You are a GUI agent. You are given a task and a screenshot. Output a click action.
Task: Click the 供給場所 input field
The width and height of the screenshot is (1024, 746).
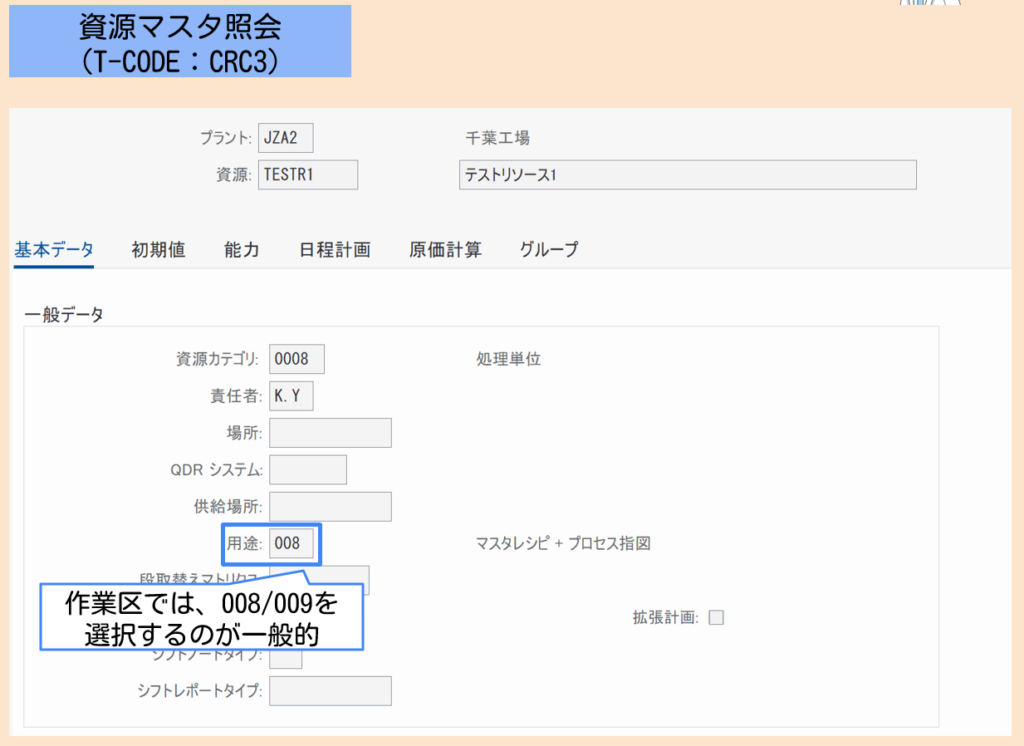[330, 506]
